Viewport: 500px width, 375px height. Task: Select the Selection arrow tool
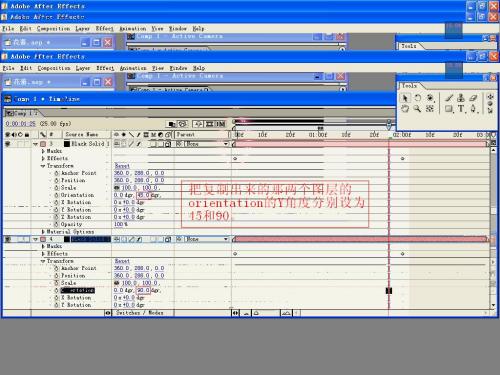[405, 98]
